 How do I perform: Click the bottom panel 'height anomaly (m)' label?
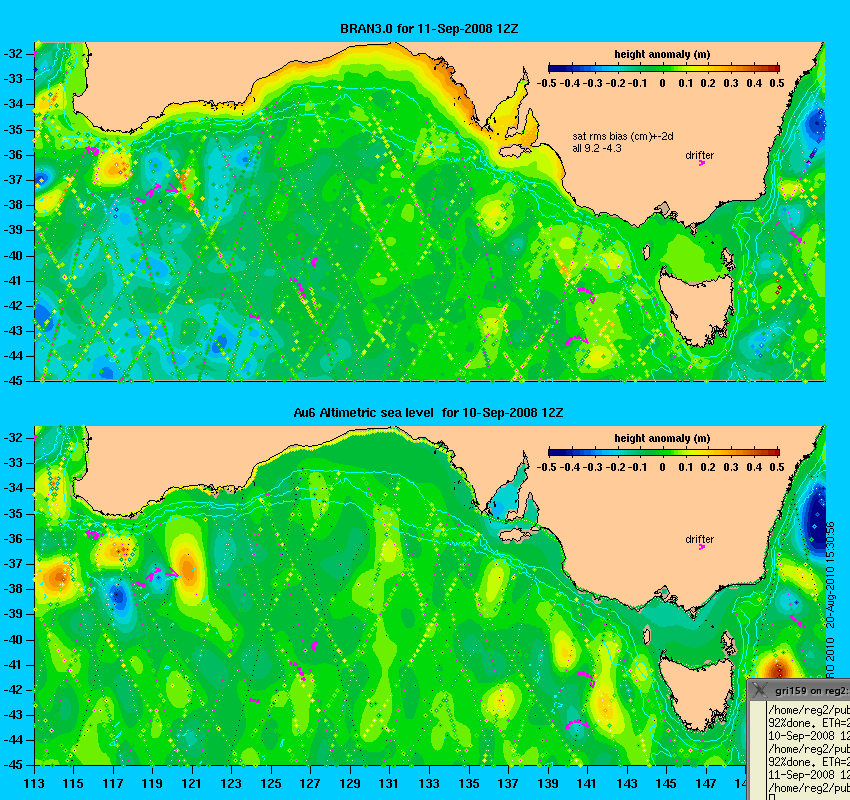[662, 438]
